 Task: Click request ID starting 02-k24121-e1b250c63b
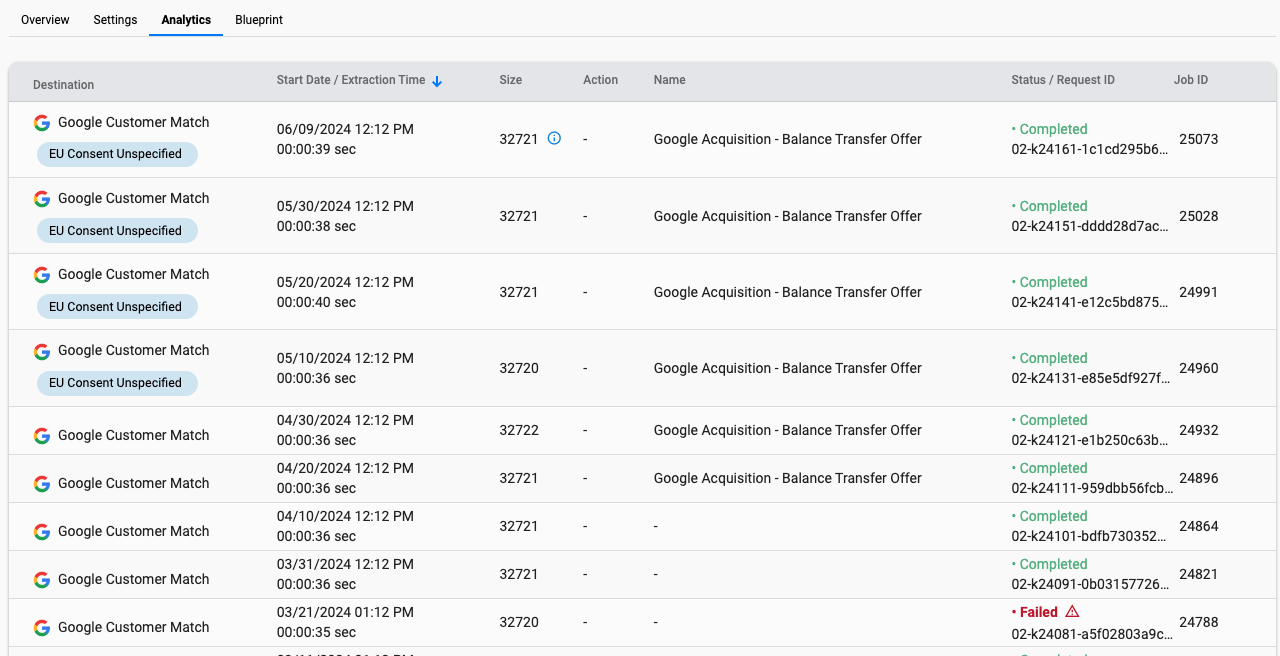coord(1090,440)
